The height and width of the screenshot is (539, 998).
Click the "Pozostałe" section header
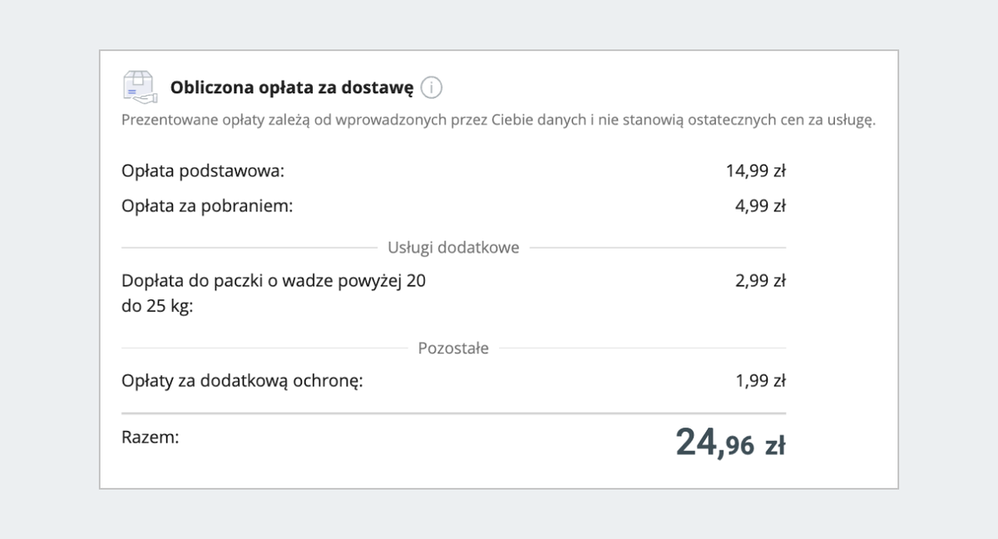point(453,348)
